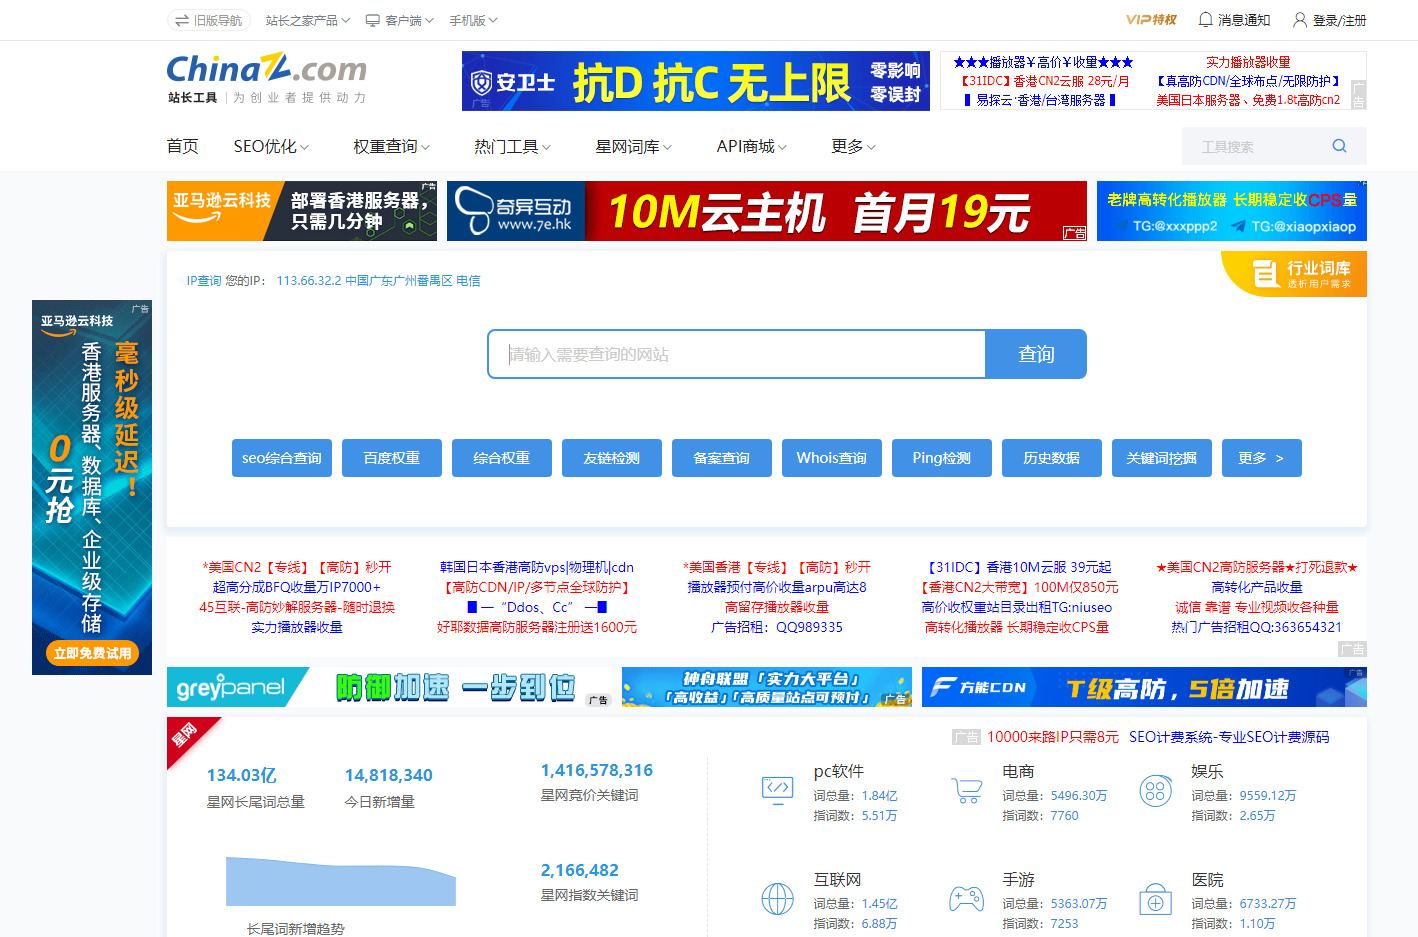Click the 113.66.32.2 IP address text

[x=309, y=281]
